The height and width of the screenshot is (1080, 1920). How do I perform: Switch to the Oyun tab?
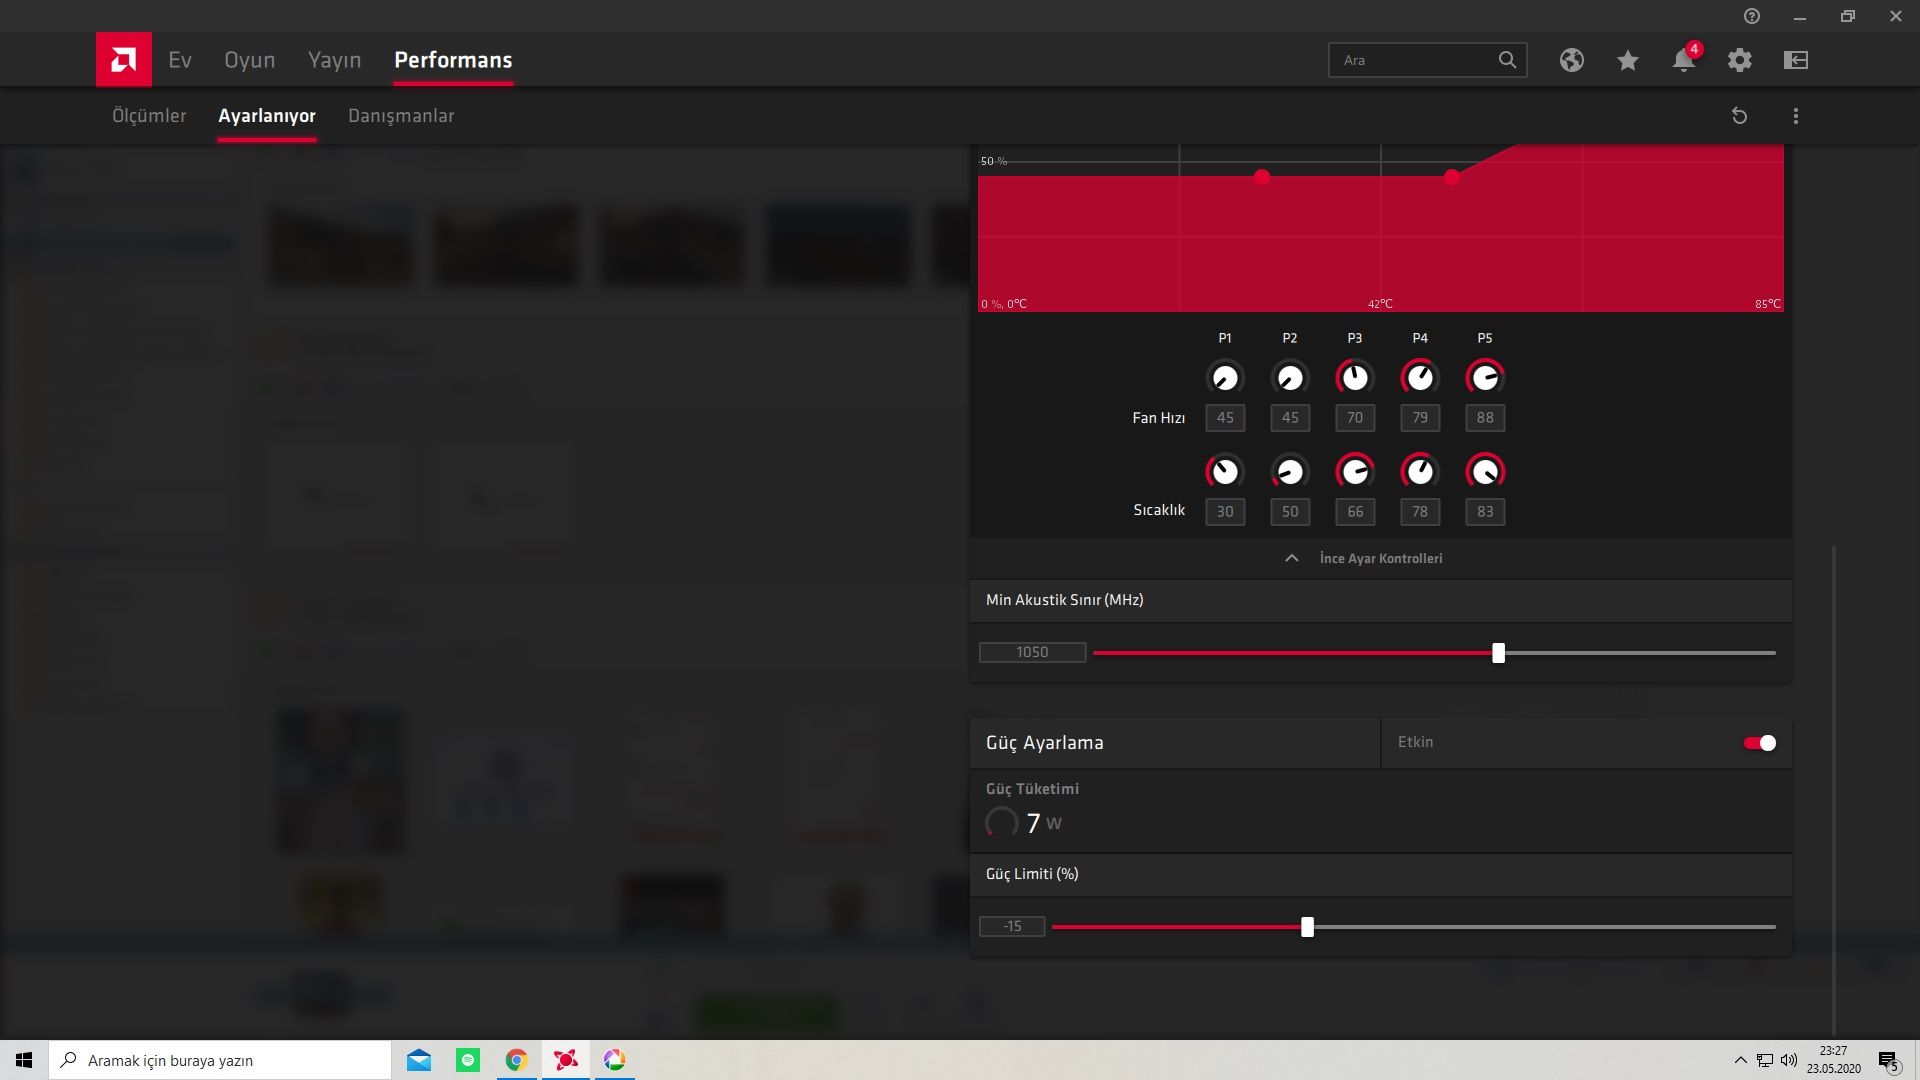click(x=249, y=60)
